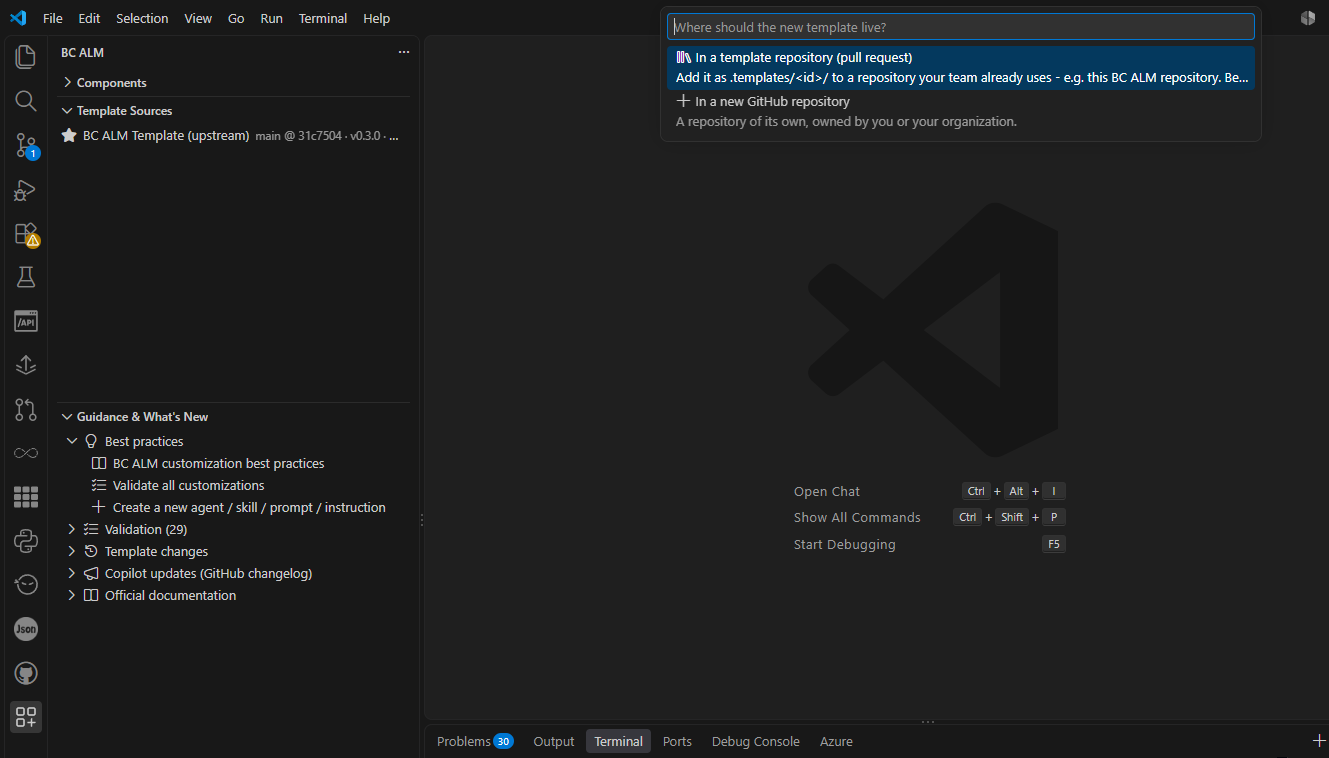
Task: Open BC ALM customization best practices
Action: point(218,463)
